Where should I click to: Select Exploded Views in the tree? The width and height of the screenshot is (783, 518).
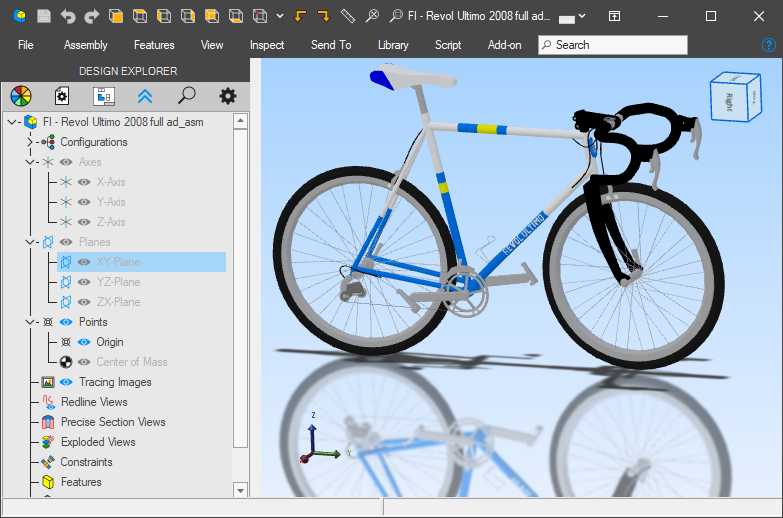[x=98, y=442]
